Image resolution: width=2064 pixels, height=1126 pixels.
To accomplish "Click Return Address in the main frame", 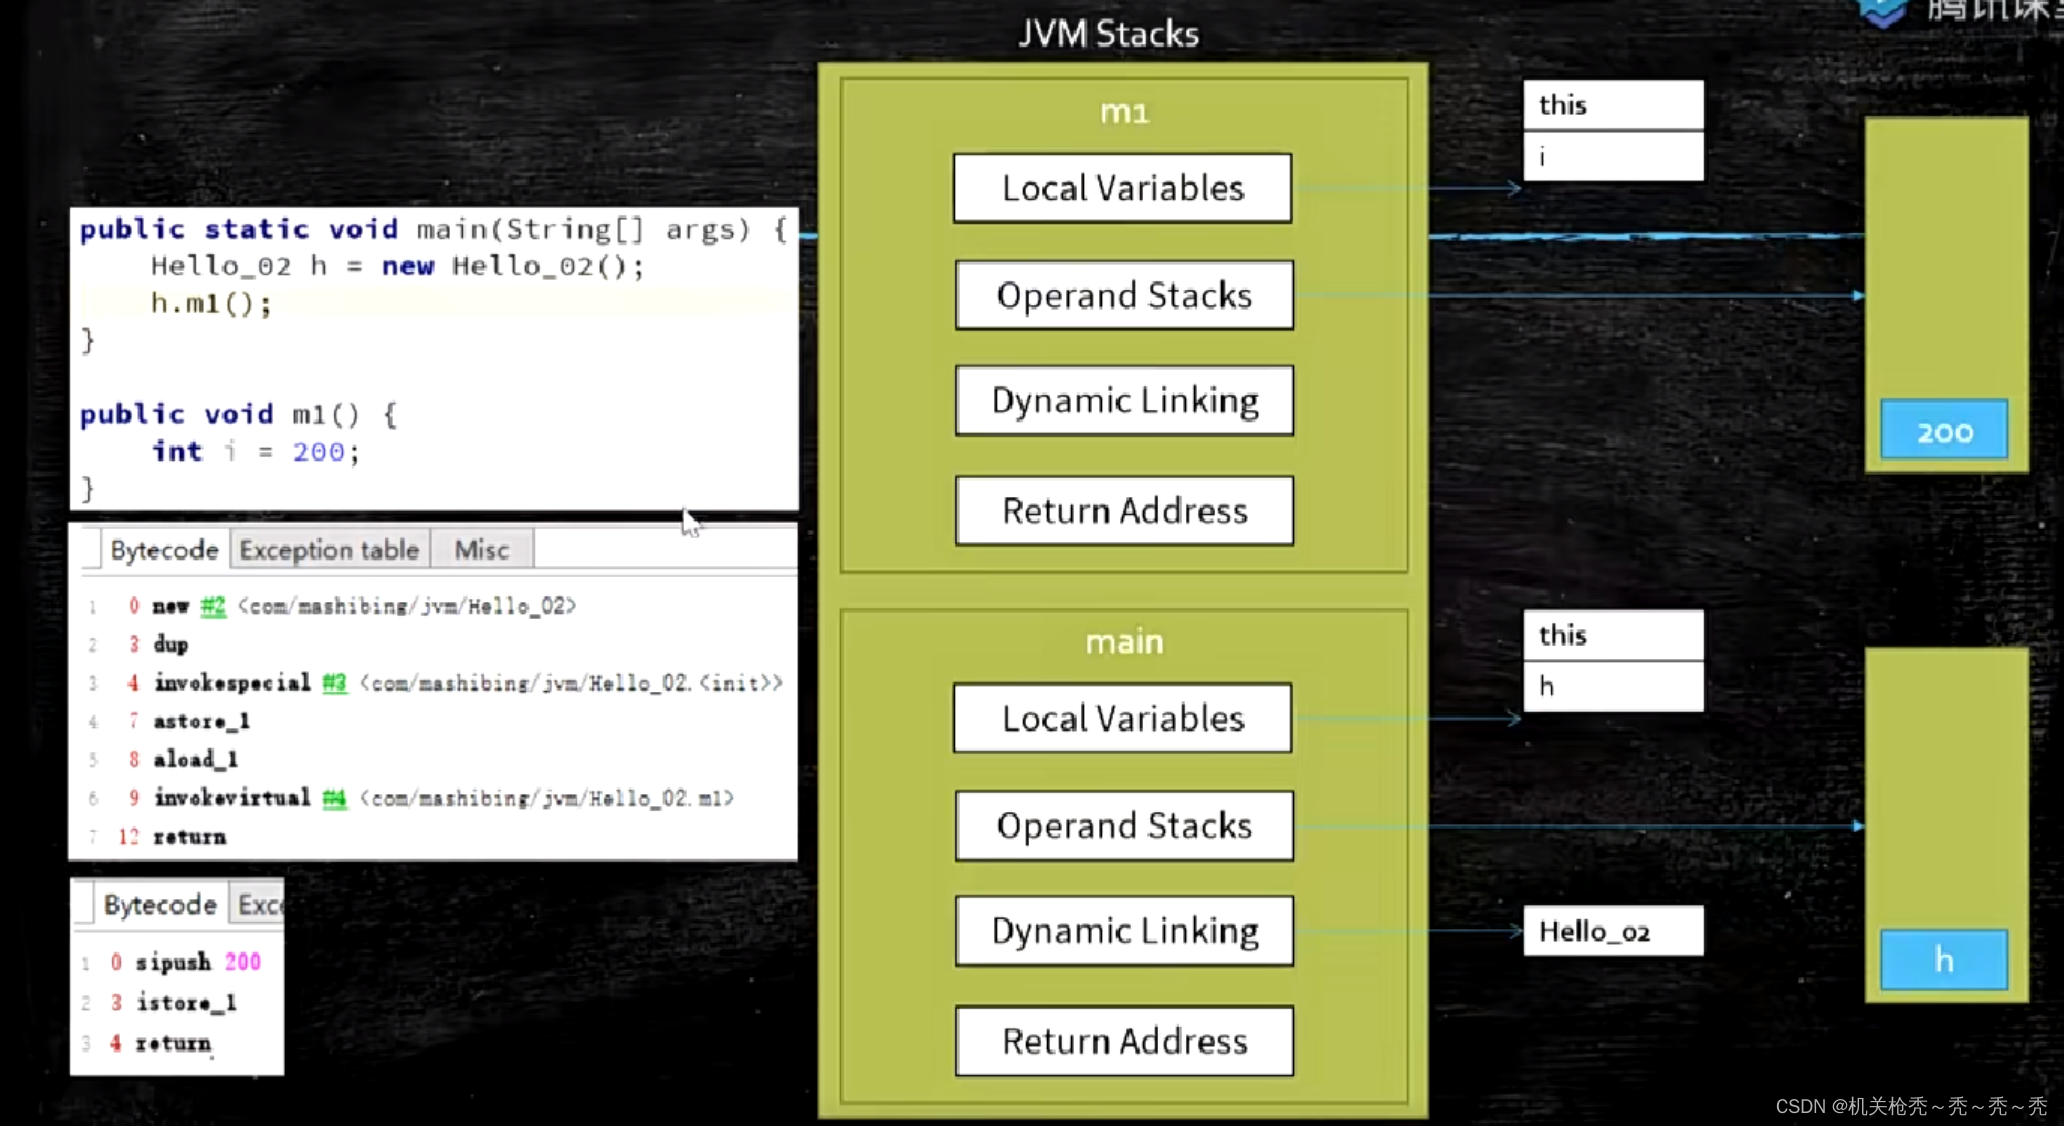I will point(1124,1041).
